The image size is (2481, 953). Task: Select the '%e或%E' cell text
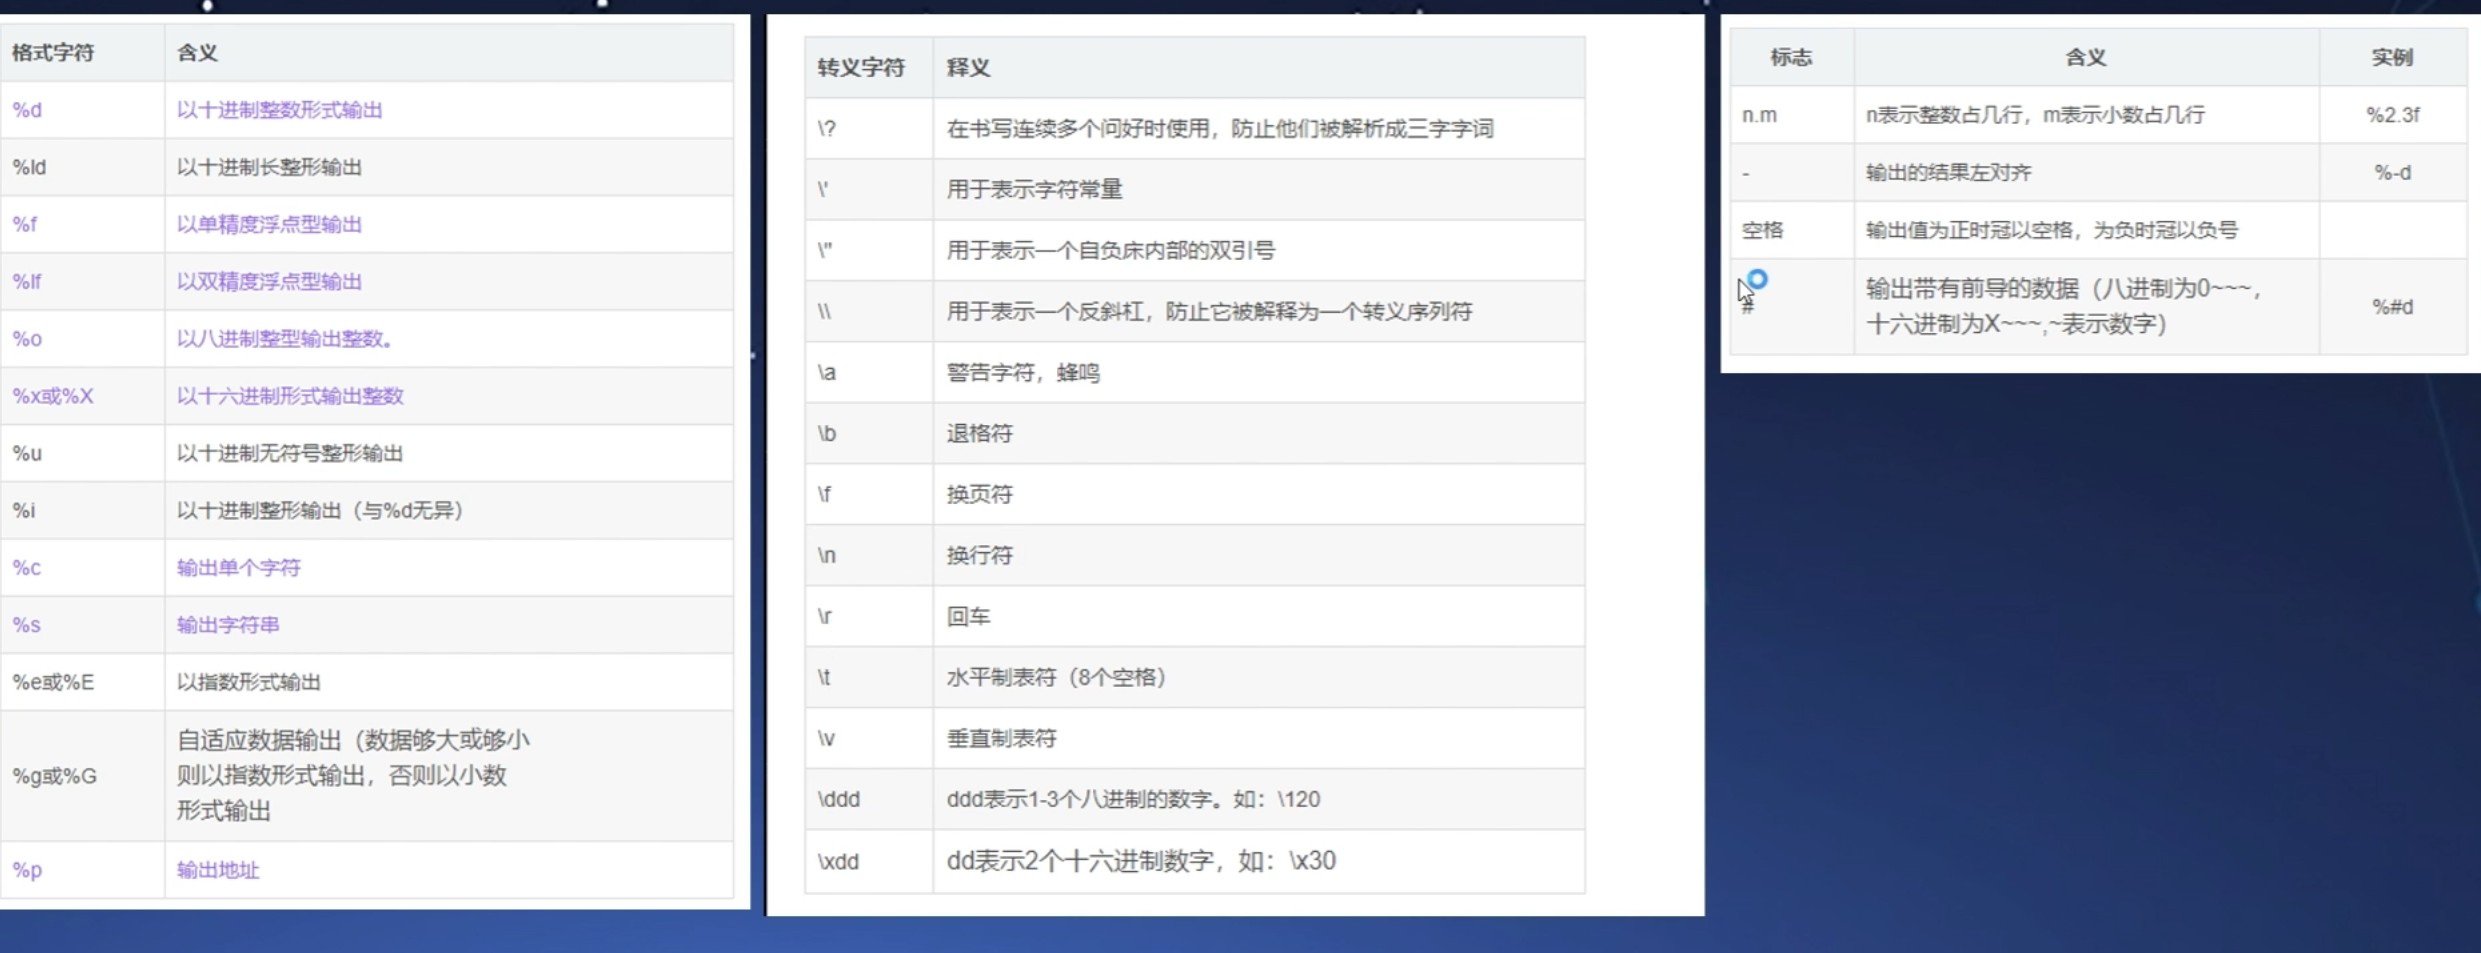coord(53,682)
